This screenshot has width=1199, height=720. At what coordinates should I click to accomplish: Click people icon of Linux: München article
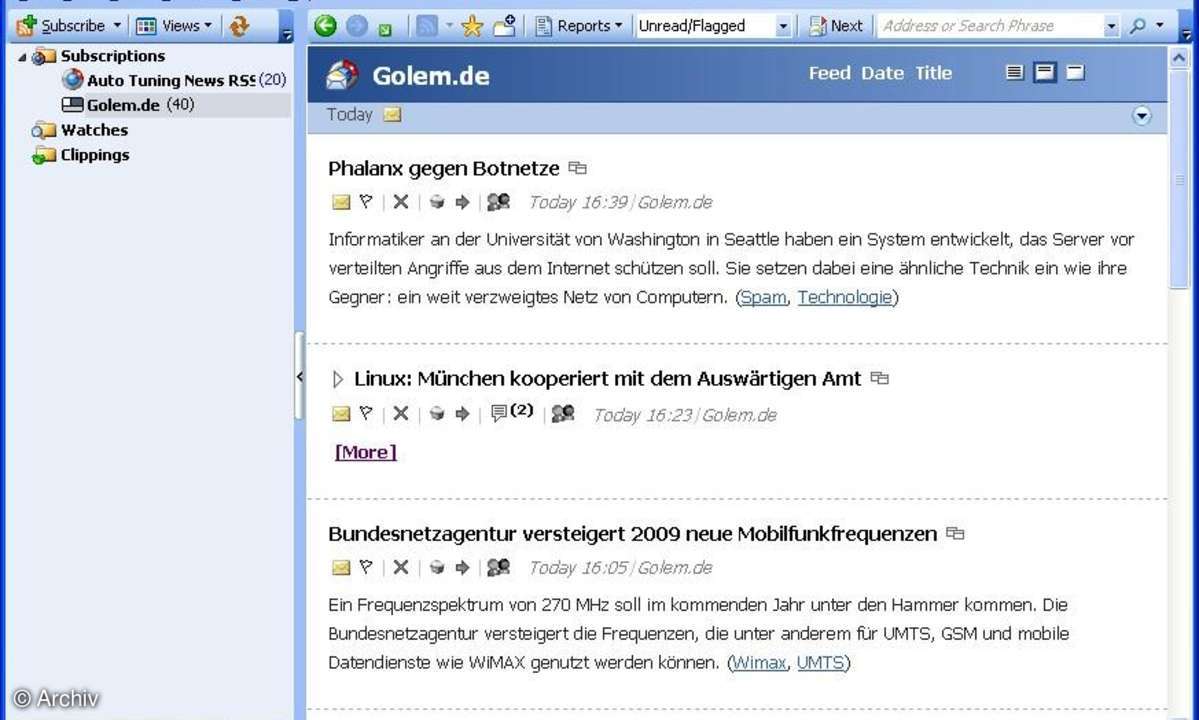pos(563,413)
